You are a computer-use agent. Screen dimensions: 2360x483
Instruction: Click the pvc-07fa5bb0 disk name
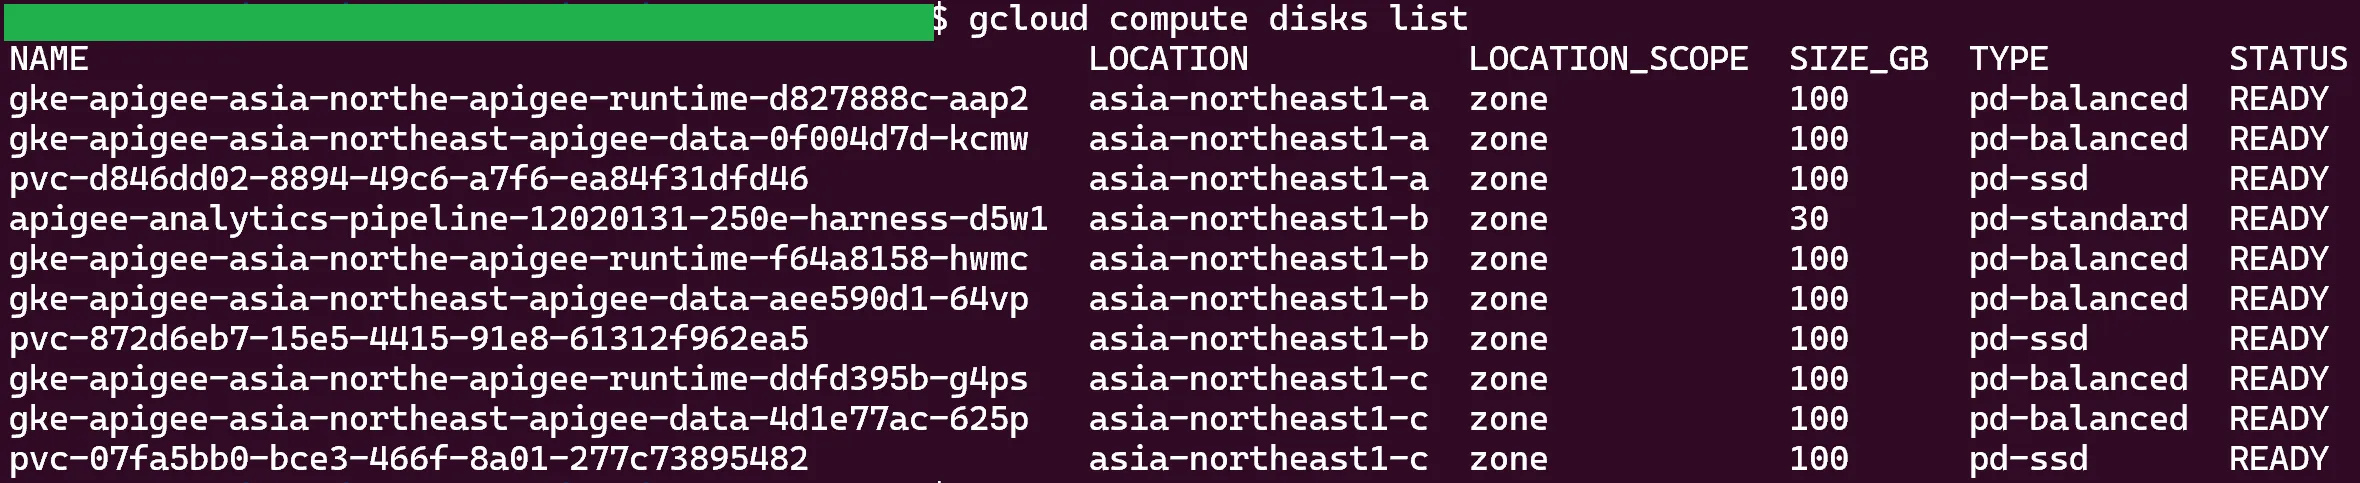tap(408, 459)
